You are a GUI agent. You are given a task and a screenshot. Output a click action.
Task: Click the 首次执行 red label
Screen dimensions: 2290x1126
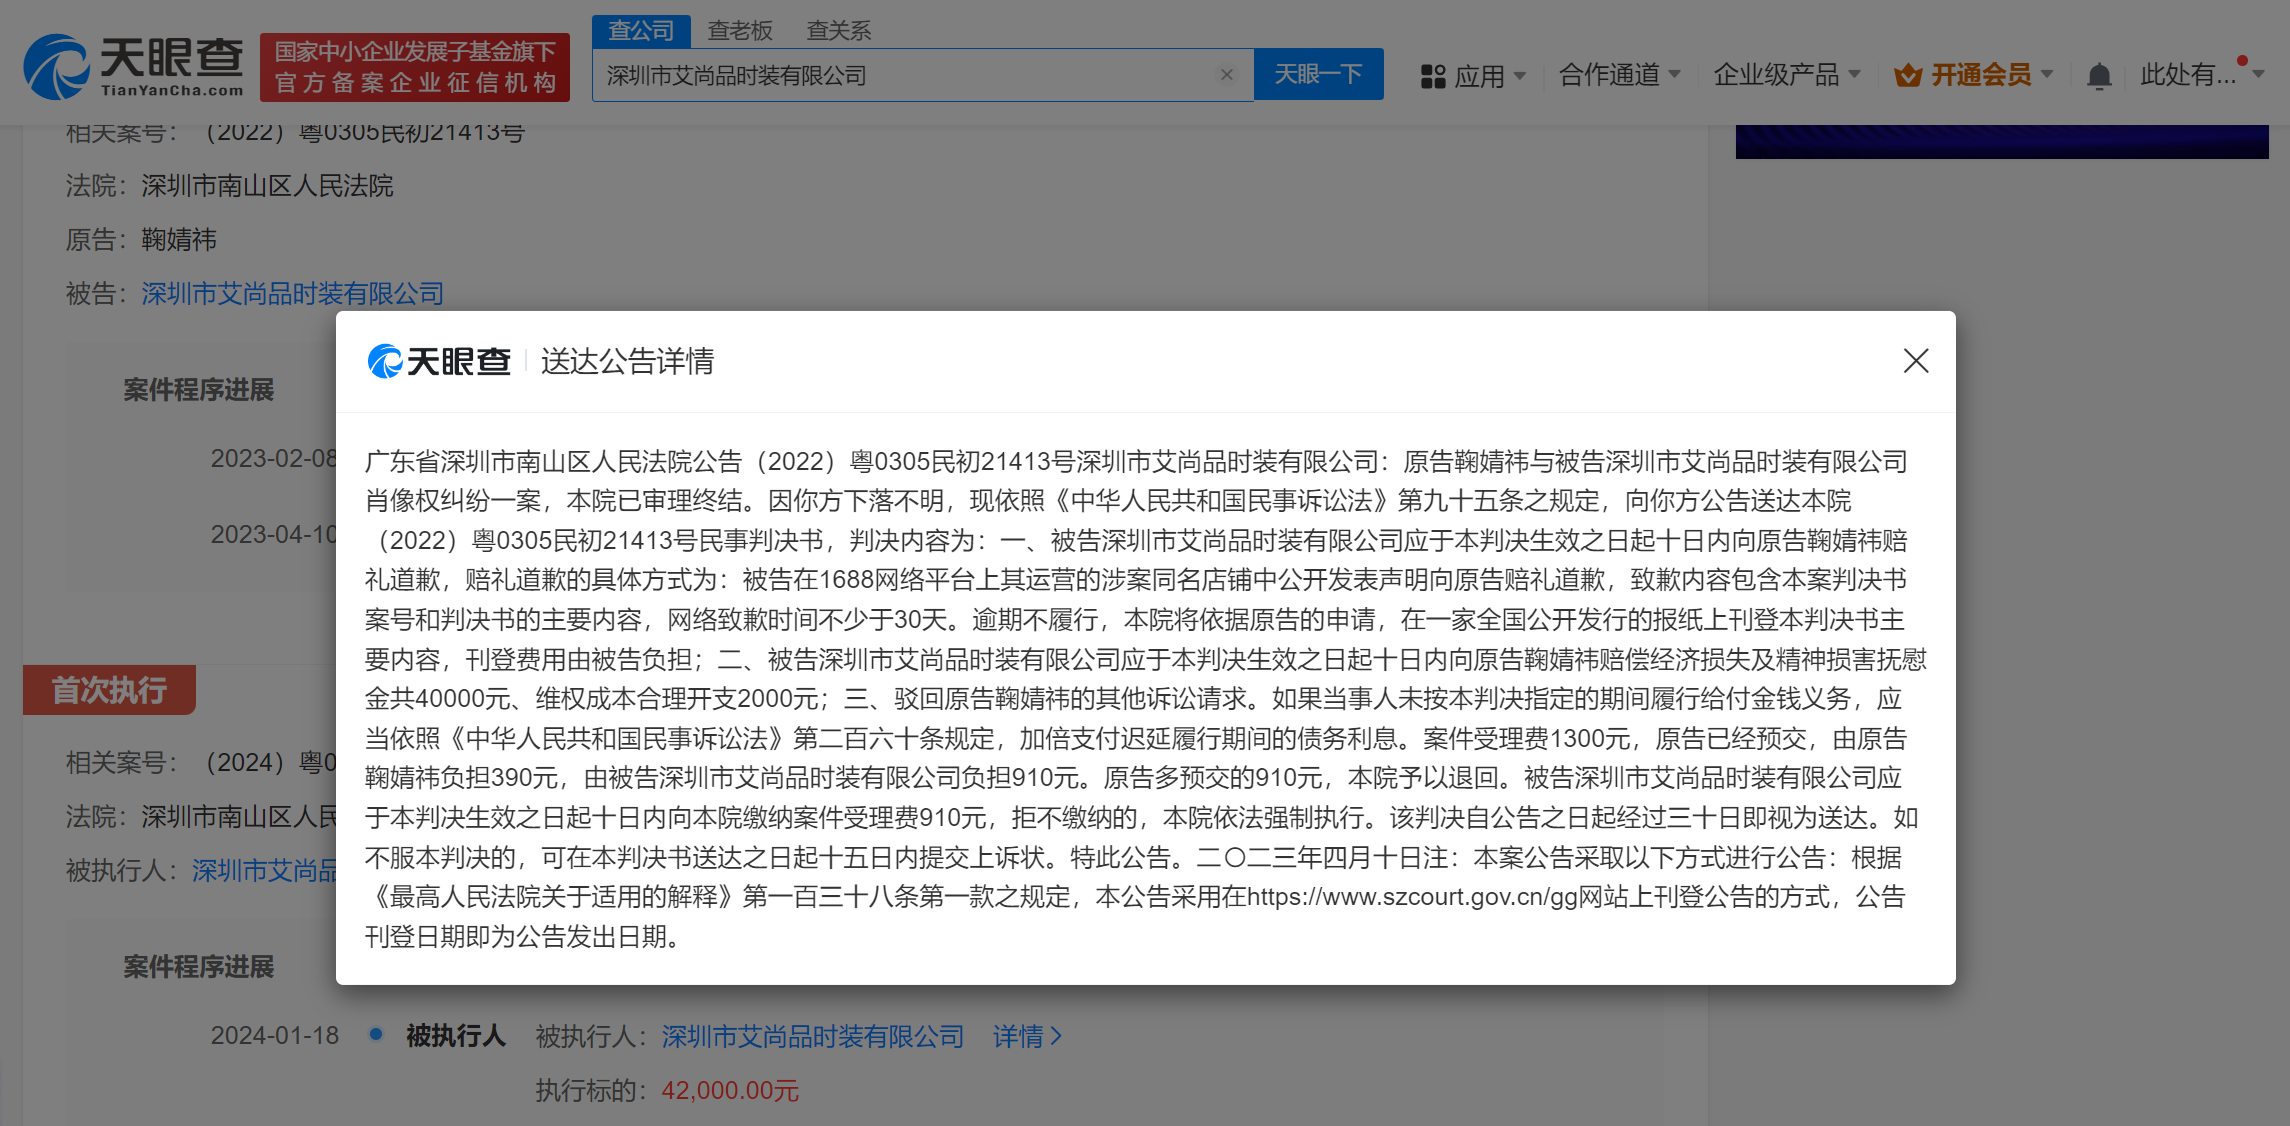click(x=109, y=690)
